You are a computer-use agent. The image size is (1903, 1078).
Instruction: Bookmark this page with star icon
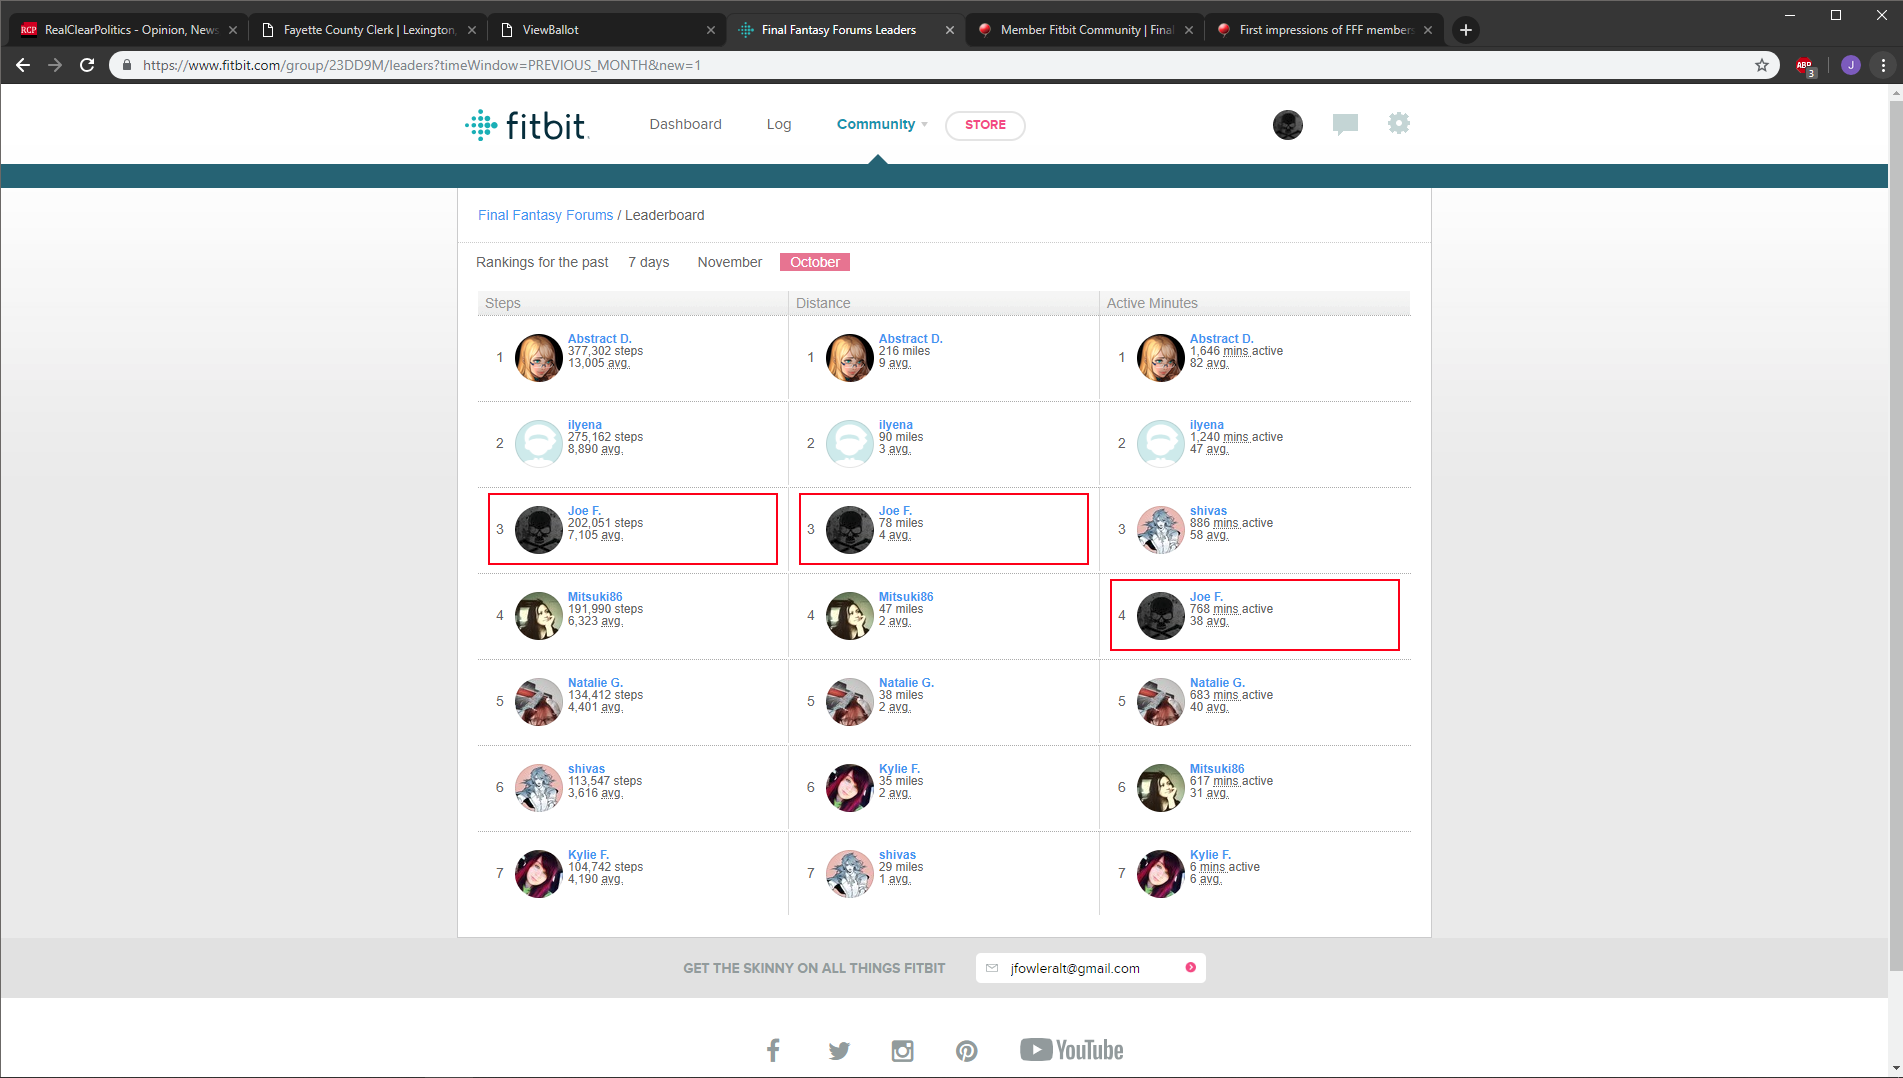point(1761,65)
